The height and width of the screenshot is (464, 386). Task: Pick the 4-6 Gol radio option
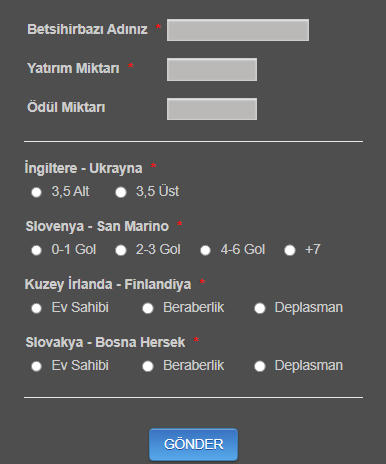tap(205, 250)
